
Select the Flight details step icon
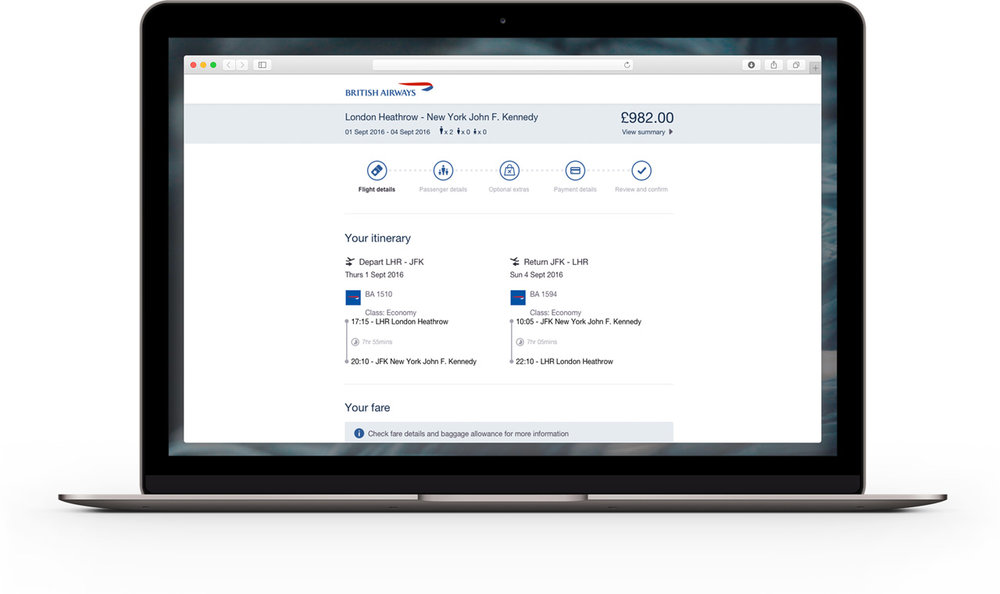(x=377, y=170)
